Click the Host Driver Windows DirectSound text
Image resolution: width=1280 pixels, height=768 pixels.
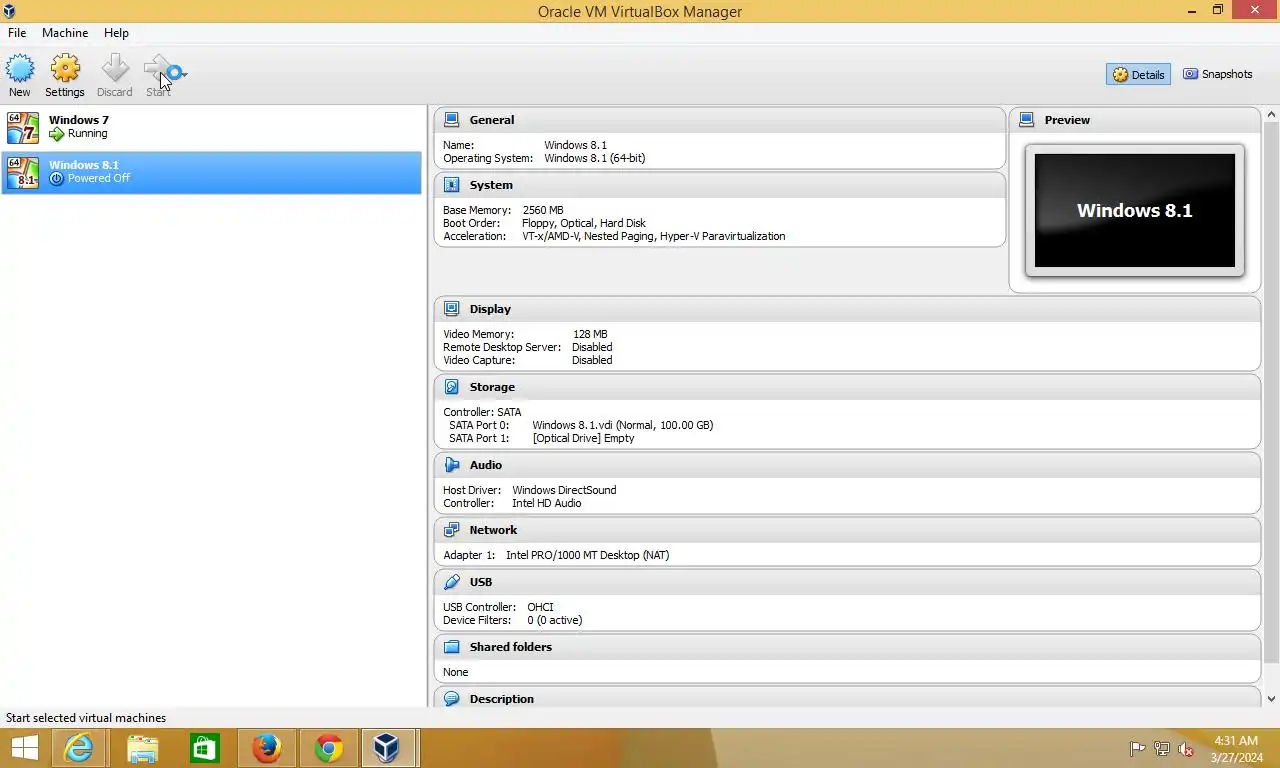click(x=564, y=490)
